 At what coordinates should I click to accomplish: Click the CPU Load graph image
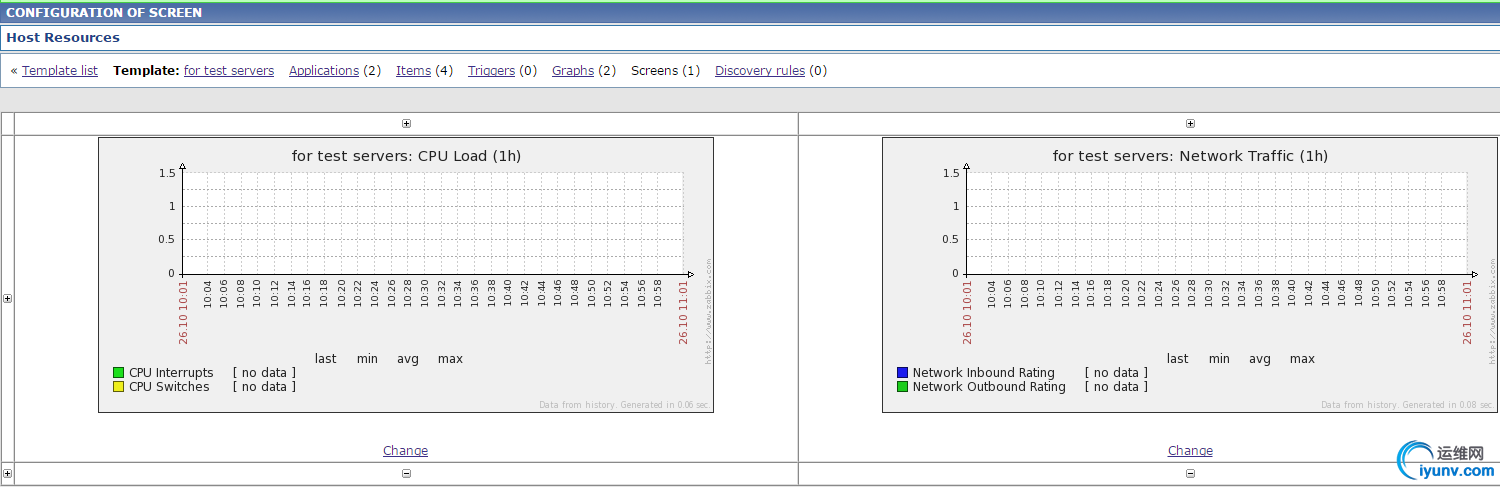[x=406, y=275]
